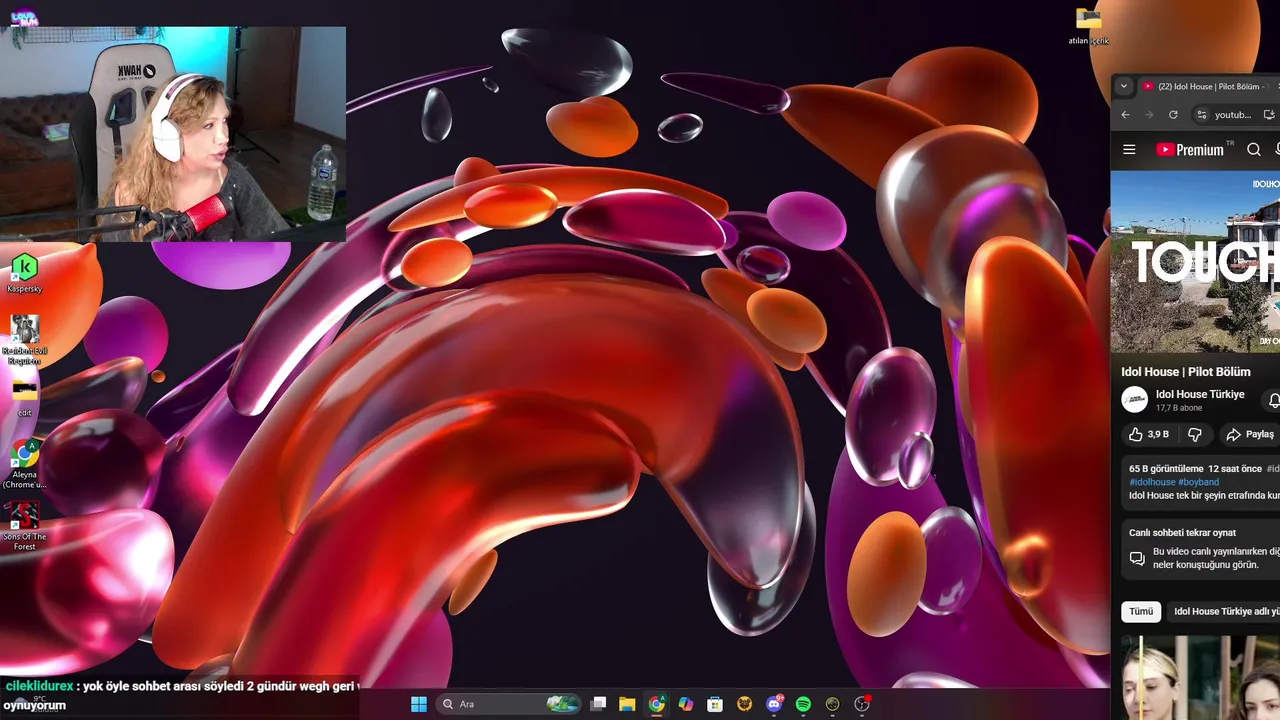Open OBS Studio from the taskbar

click(862, 704)
